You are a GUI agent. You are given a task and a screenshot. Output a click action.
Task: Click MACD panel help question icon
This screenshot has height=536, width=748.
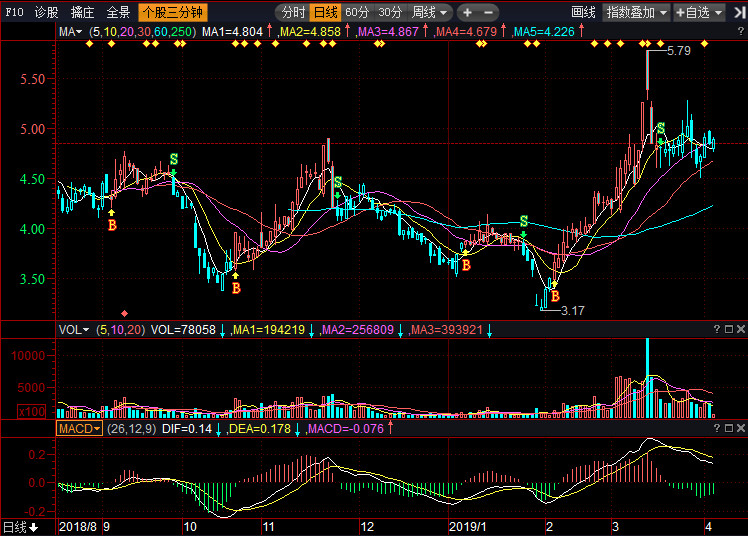pos(717,428)
